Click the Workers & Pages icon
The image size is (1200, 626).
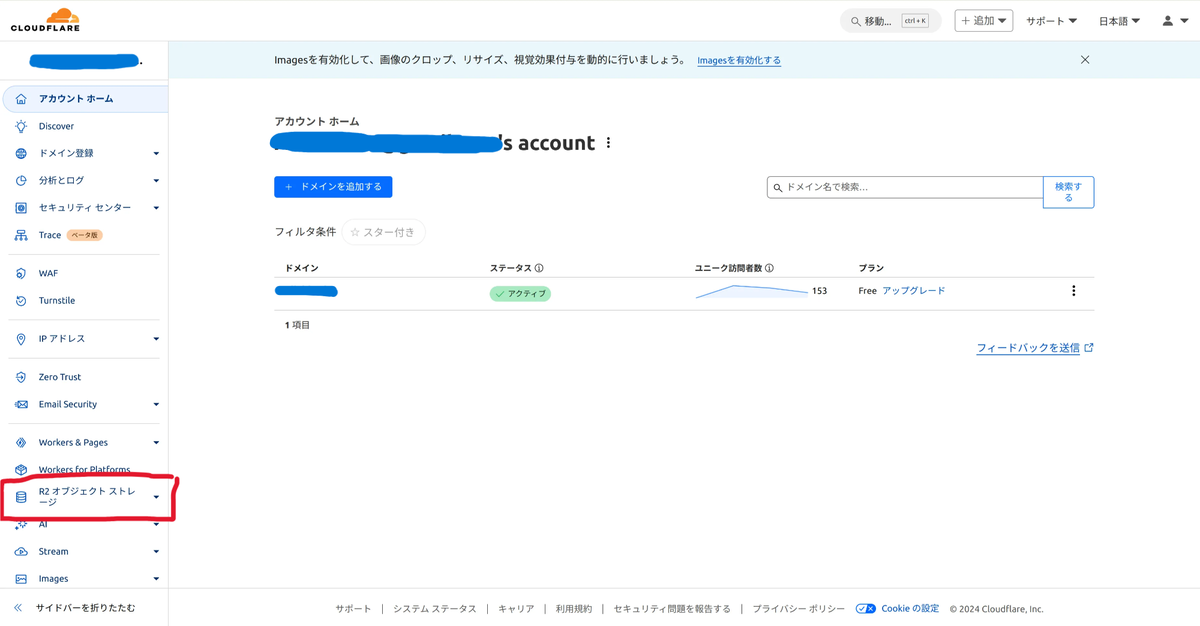coord(21,442)
